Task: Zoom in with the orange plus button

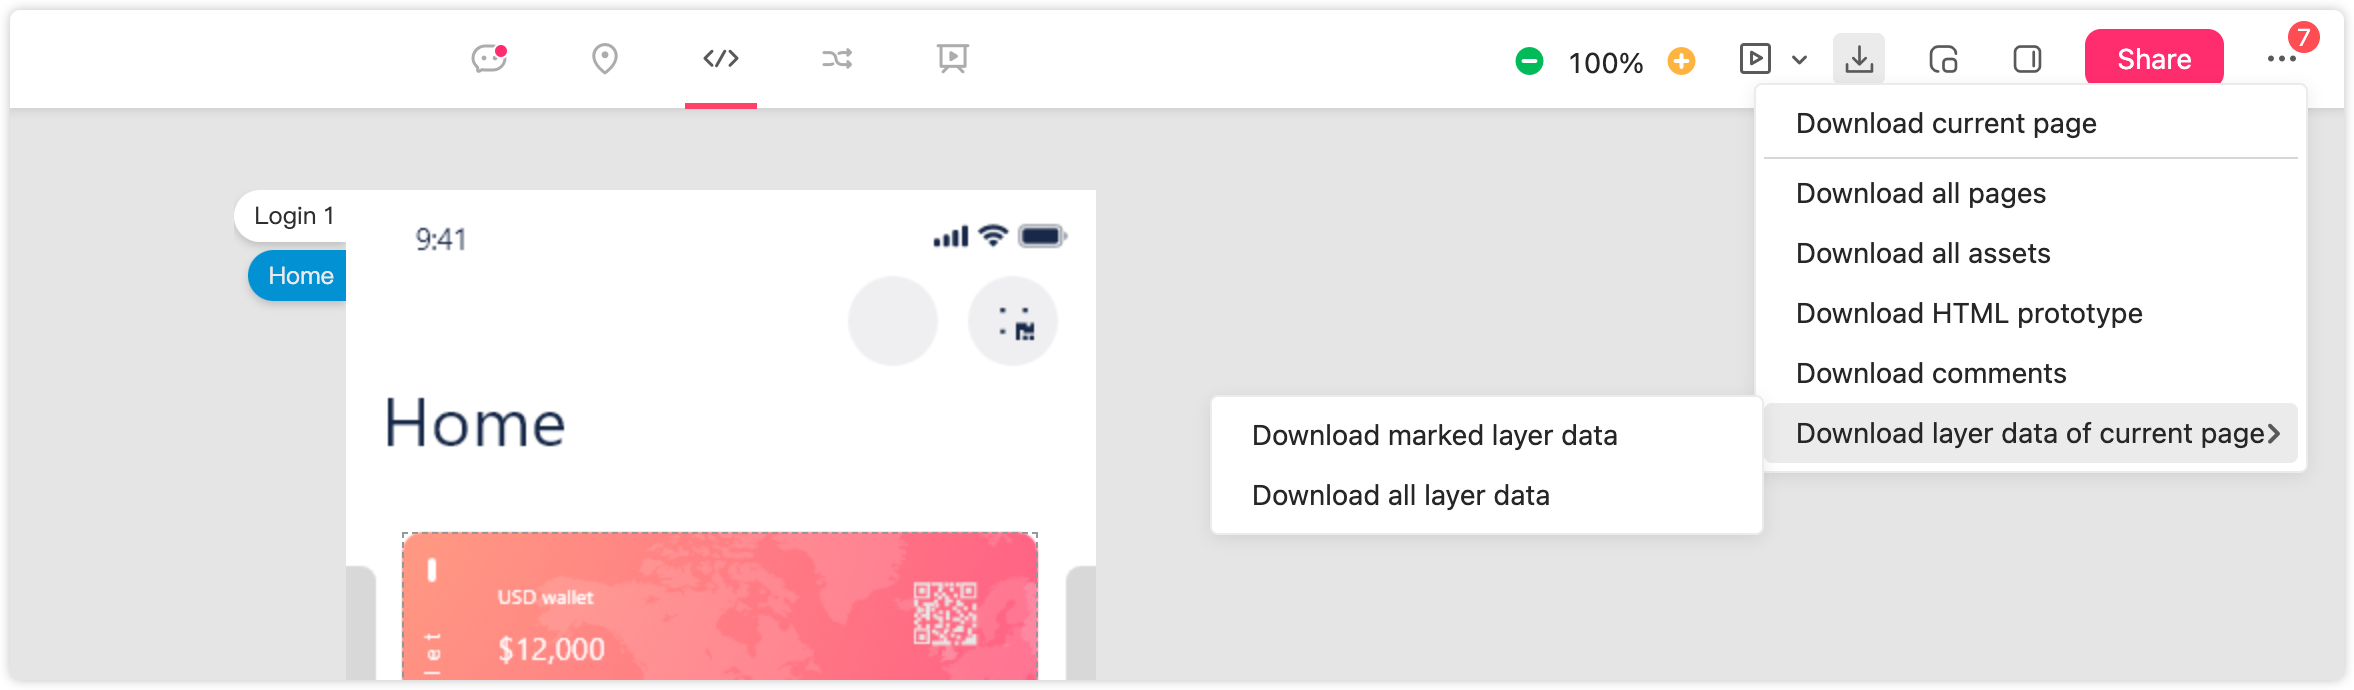Action: click(x=1681, y=62)
